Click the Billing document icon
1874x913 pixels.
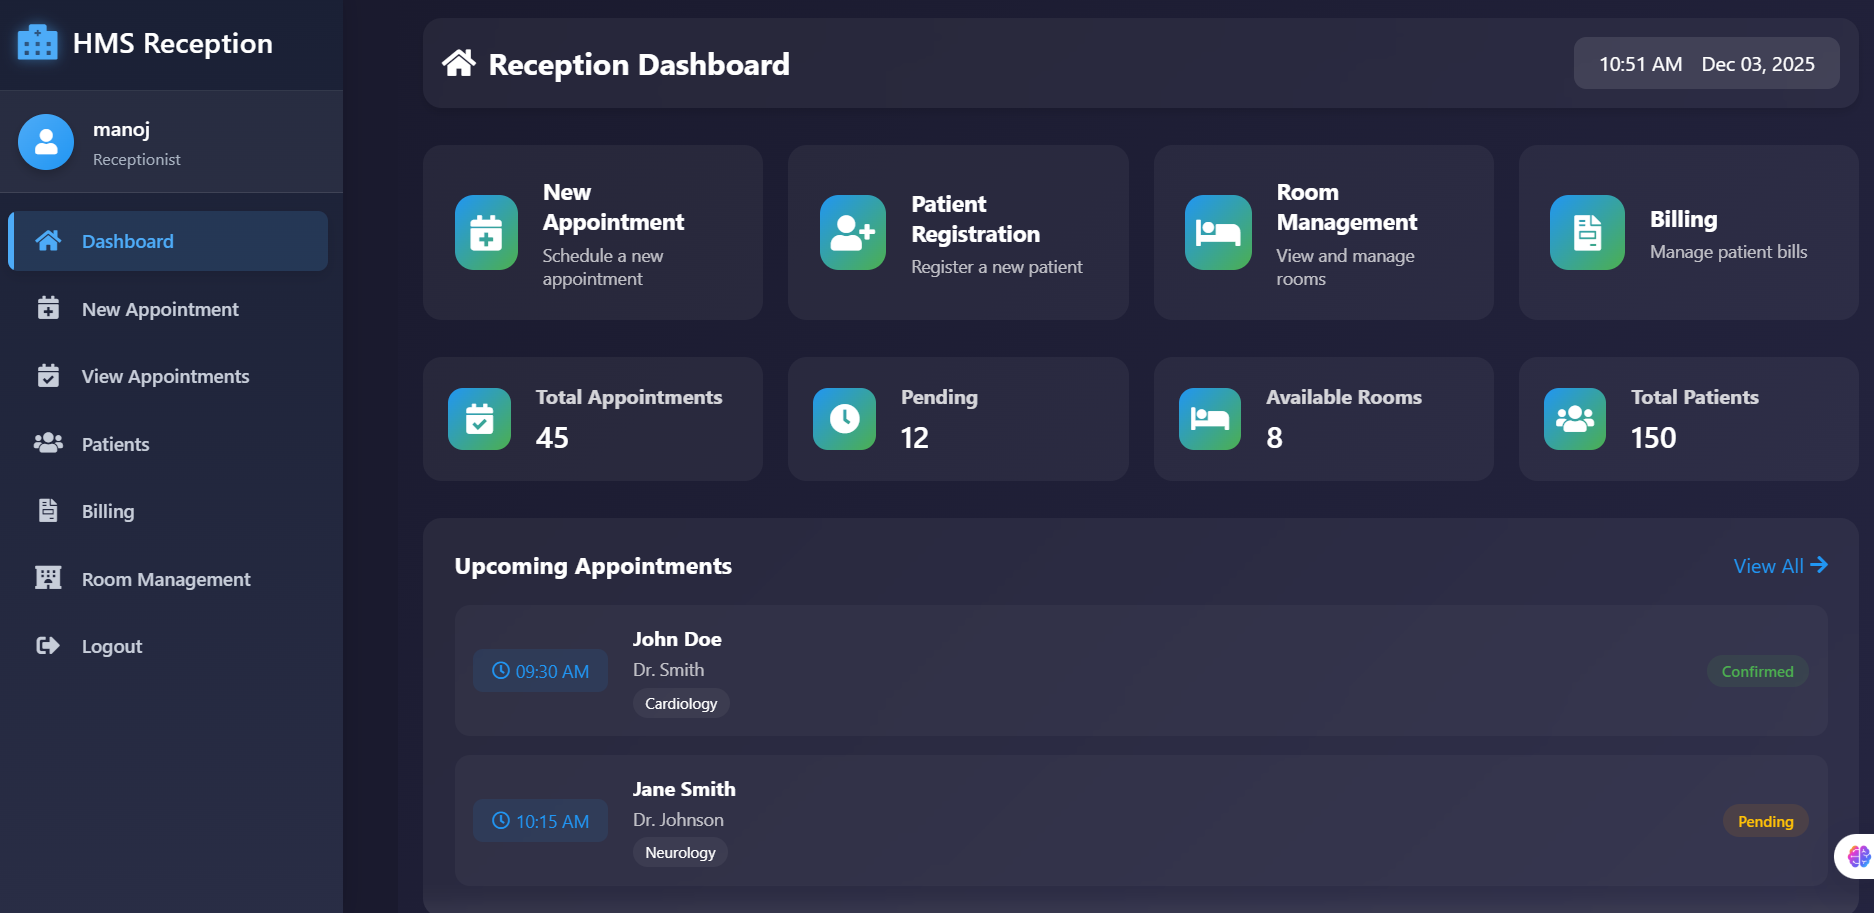click(x=1586, y=232)
